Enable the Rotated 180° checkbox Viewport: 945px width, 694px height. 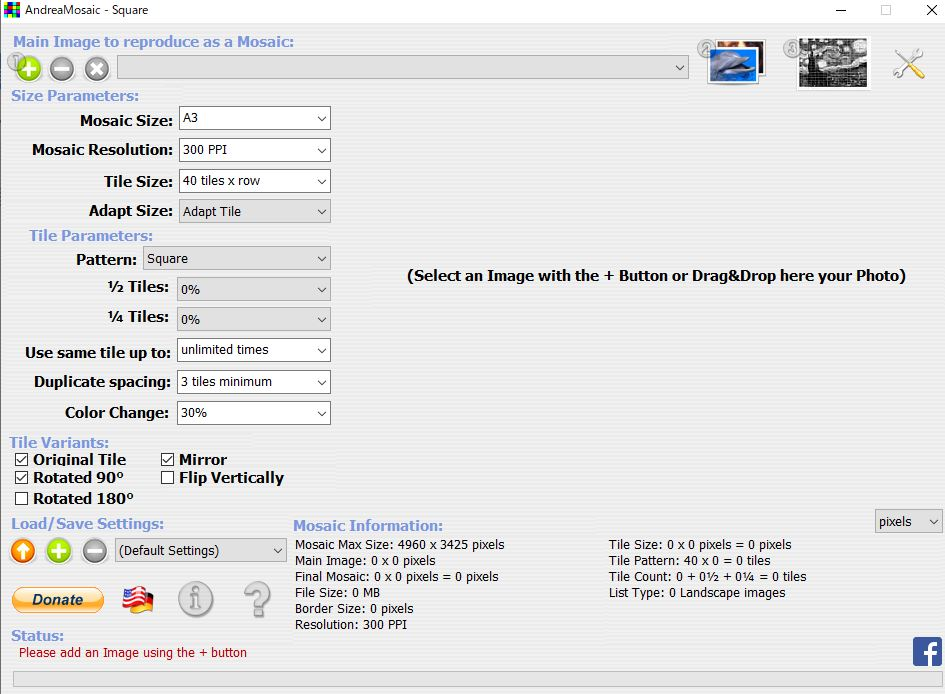point(22,499)
